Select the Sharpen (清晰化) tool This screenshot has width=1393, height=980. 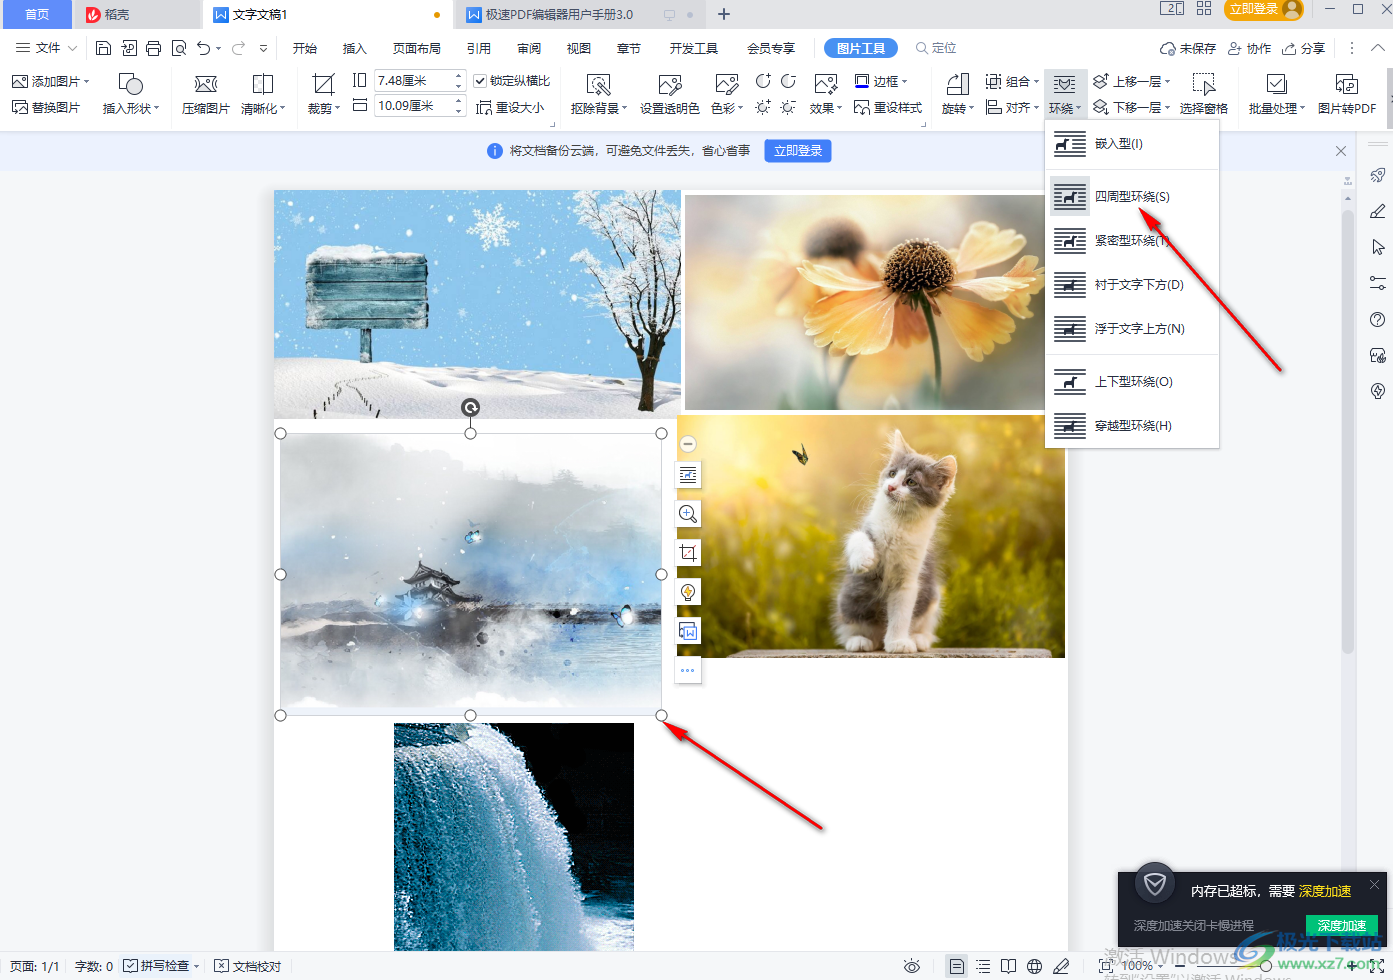[x=263, y=94]
